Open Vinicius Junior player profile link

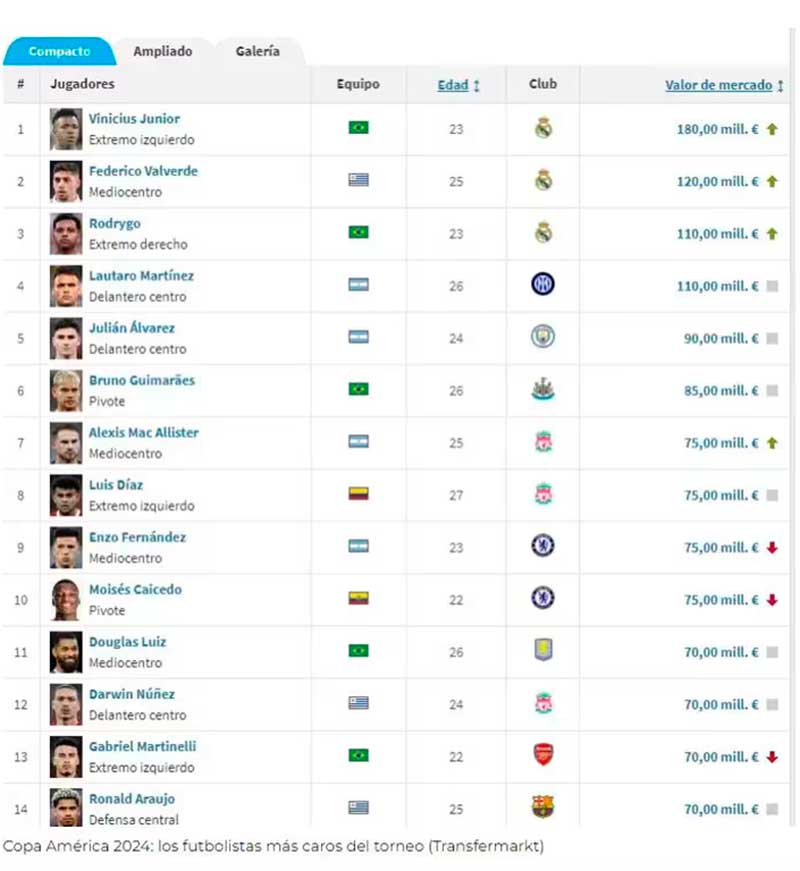(x=134, y=119)
